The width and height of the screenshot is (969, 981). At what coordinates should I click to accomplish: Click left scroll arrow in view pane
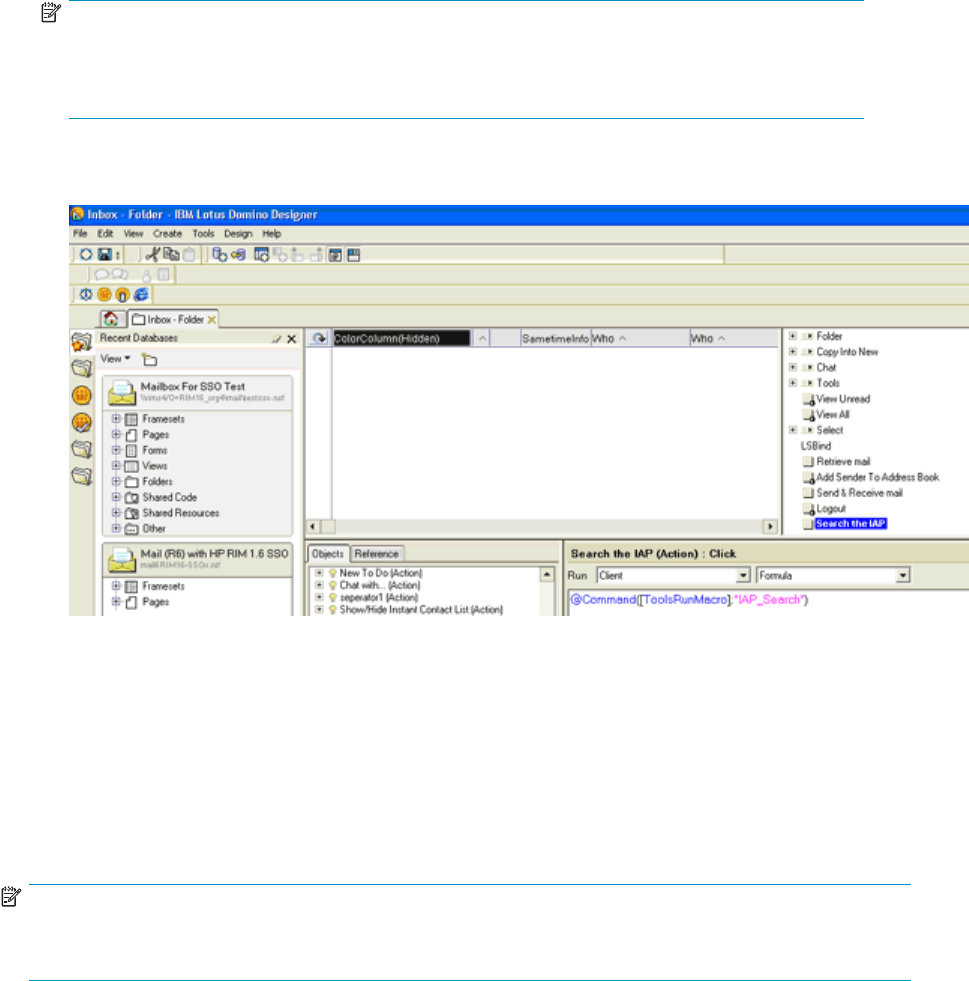click(312, 527)
